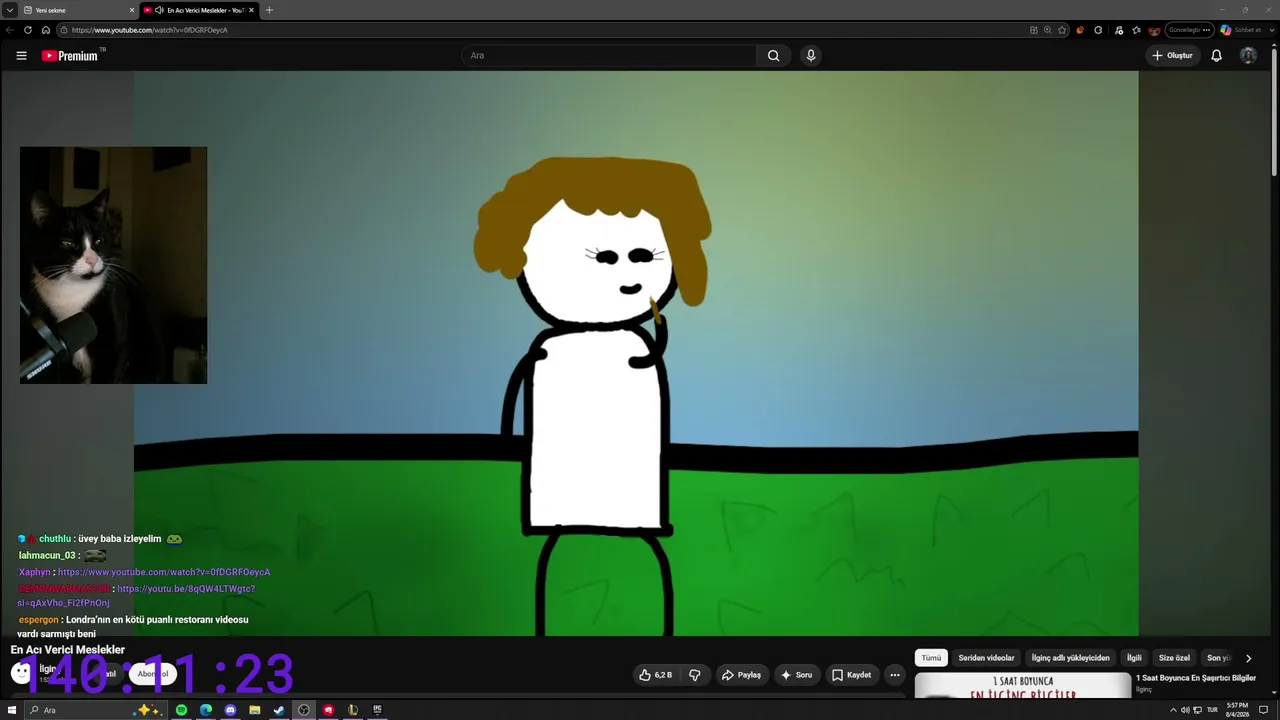Image resolution: width=1280 pixels, height=720 pixels.
Task: Like the video with thumbs up
Action: (x=656, y=675)
